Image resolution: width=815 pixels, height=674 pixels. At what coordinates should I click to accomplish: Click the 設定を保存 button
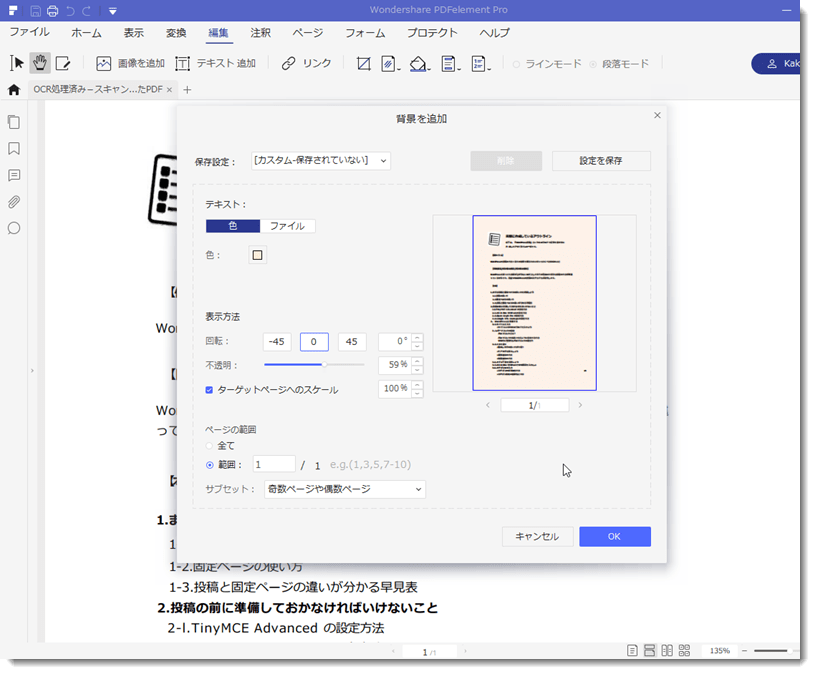point(601,161)
